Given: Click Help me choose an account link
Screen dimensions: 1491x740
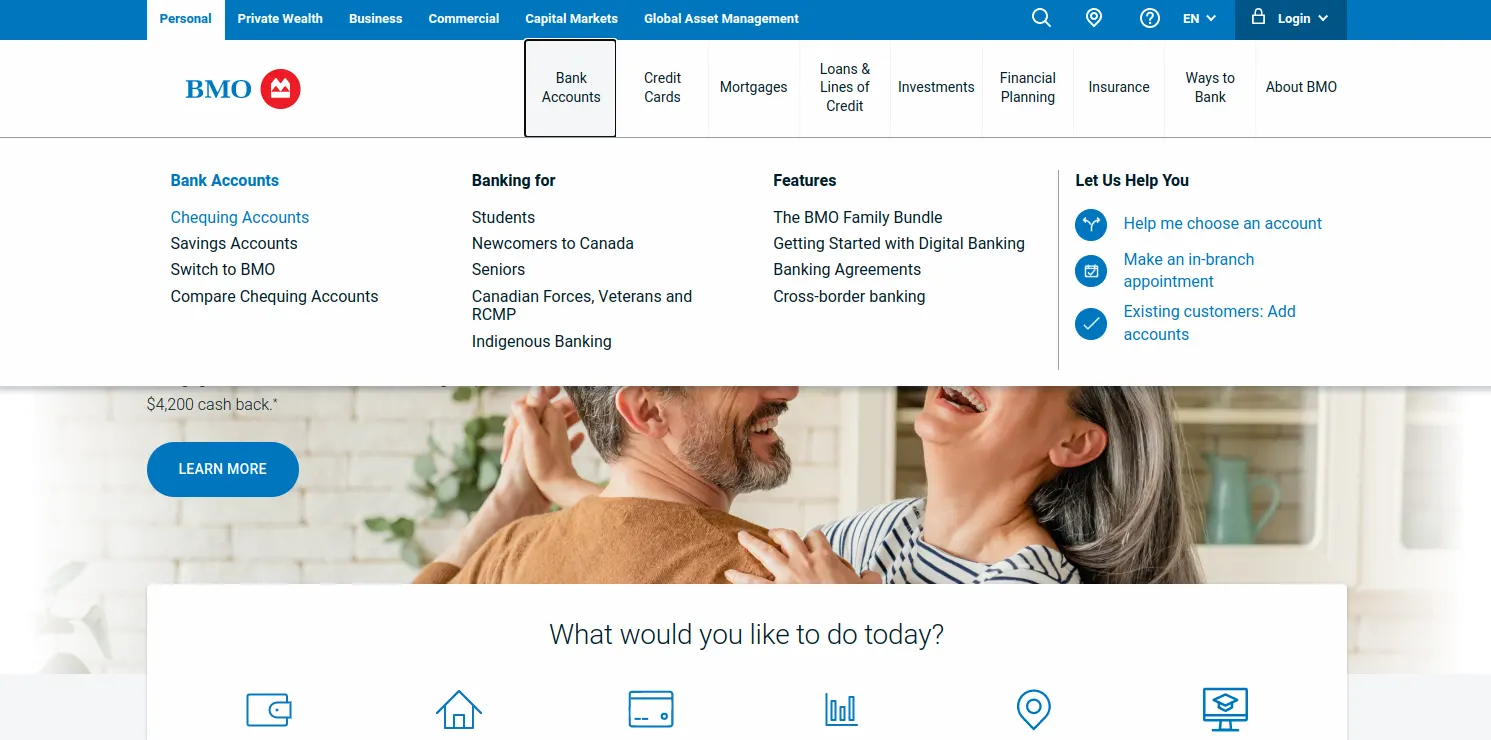Looking at the screenshot, I should [x=1223, y=224].
